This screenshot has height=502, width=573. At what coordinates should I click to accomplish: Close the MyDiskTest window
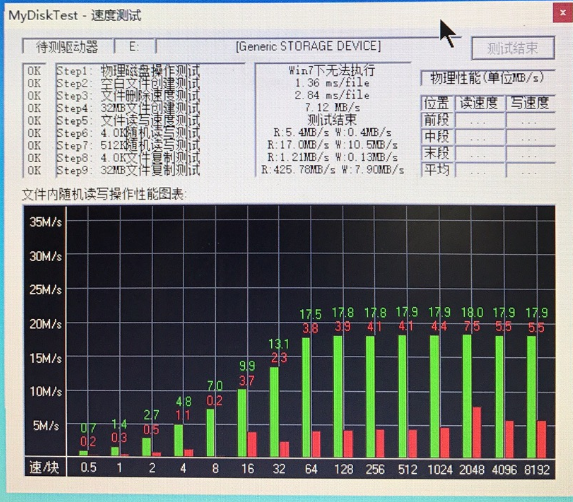[x=563, y=13]
